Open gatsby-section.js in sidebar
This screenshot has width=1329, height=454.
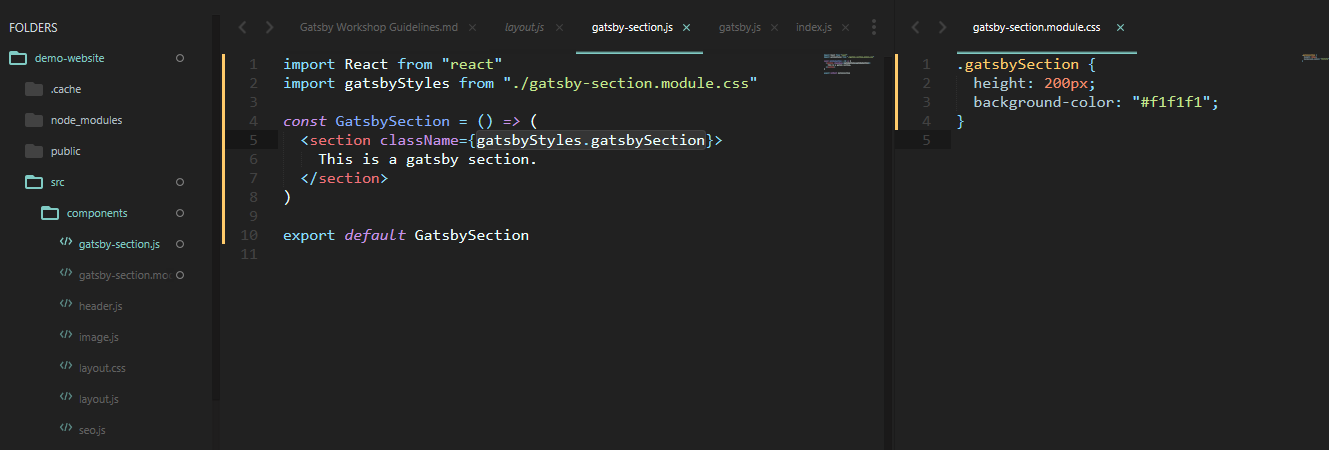pos(119,244)
